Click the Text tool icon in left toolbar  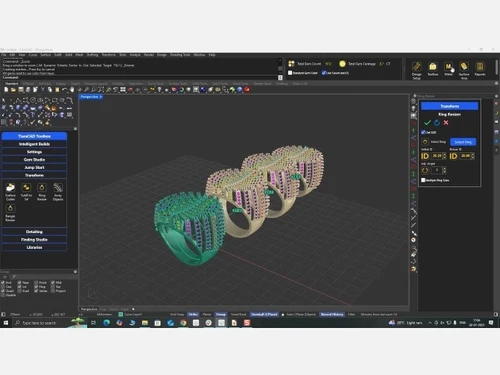pos(33,115)
